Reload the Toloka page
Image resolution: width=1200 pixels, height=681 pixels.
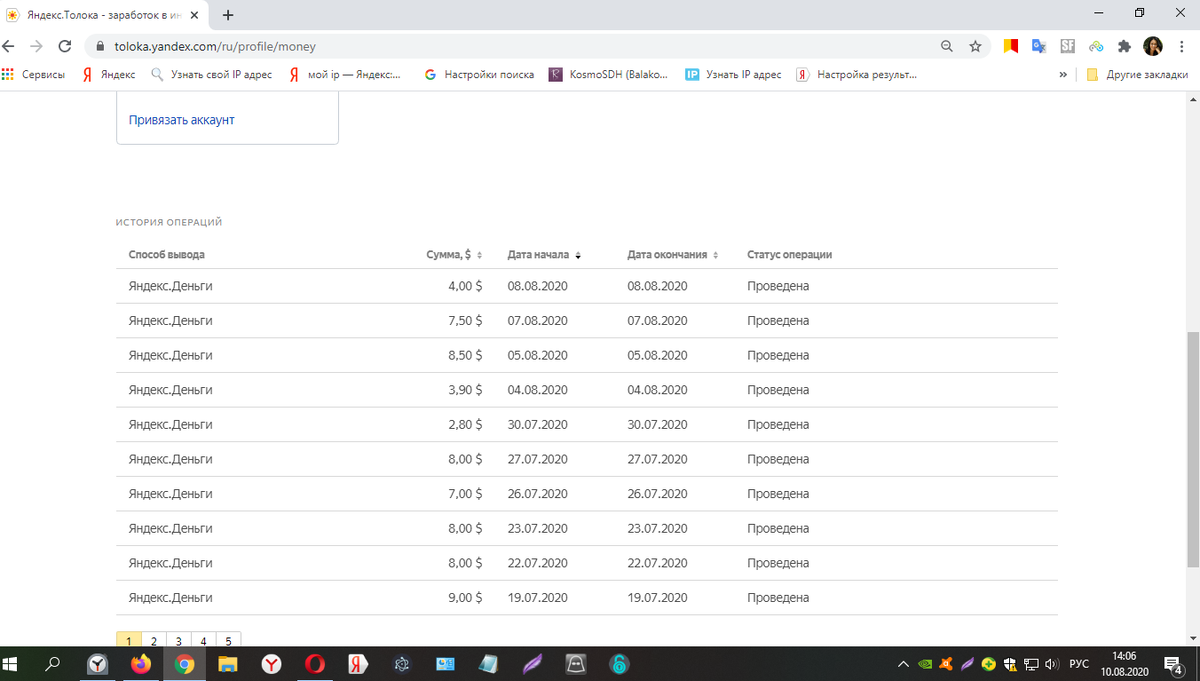(x=65, y=46)
